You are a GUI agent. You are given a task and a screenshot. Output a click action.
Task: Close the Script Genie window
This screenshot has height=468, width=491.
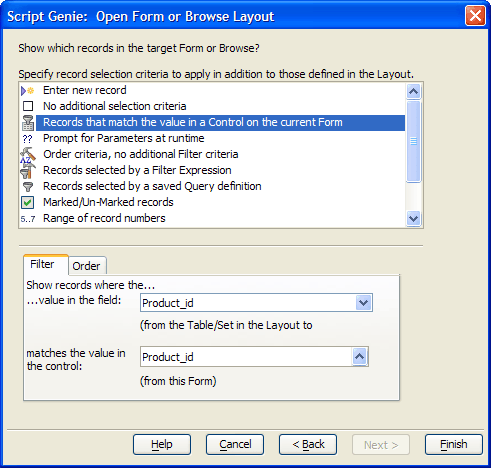pos(475,16)
